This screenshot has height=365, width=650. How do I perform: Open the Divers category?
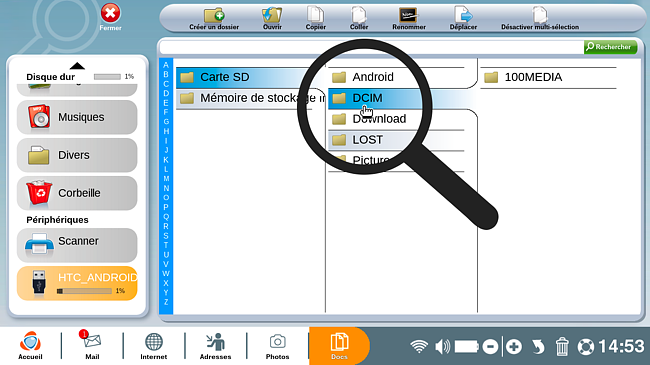77,155
